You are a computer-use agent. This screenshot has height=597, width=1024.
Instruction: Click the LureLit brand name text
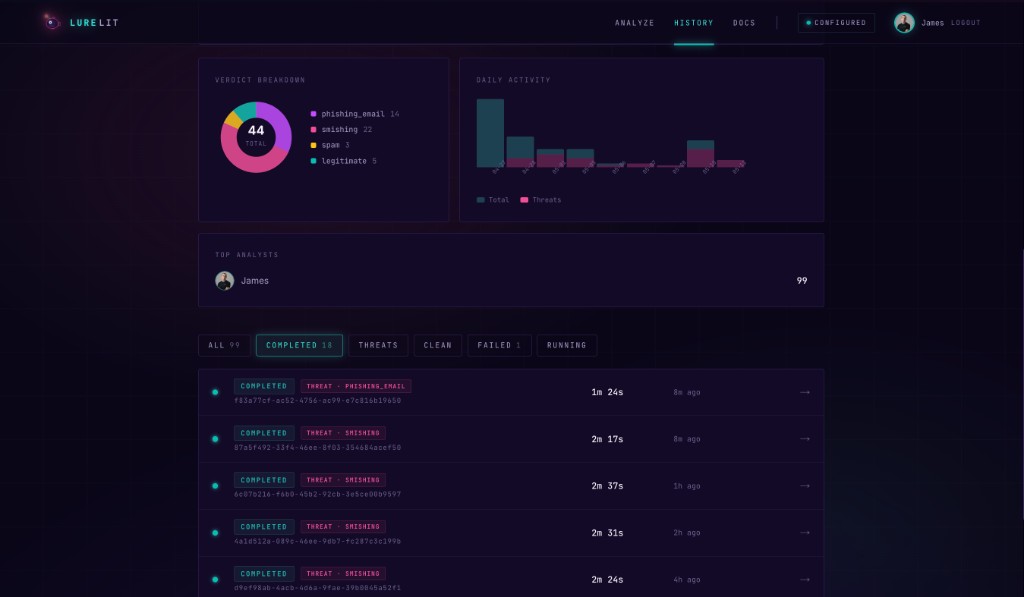(94, 23)
